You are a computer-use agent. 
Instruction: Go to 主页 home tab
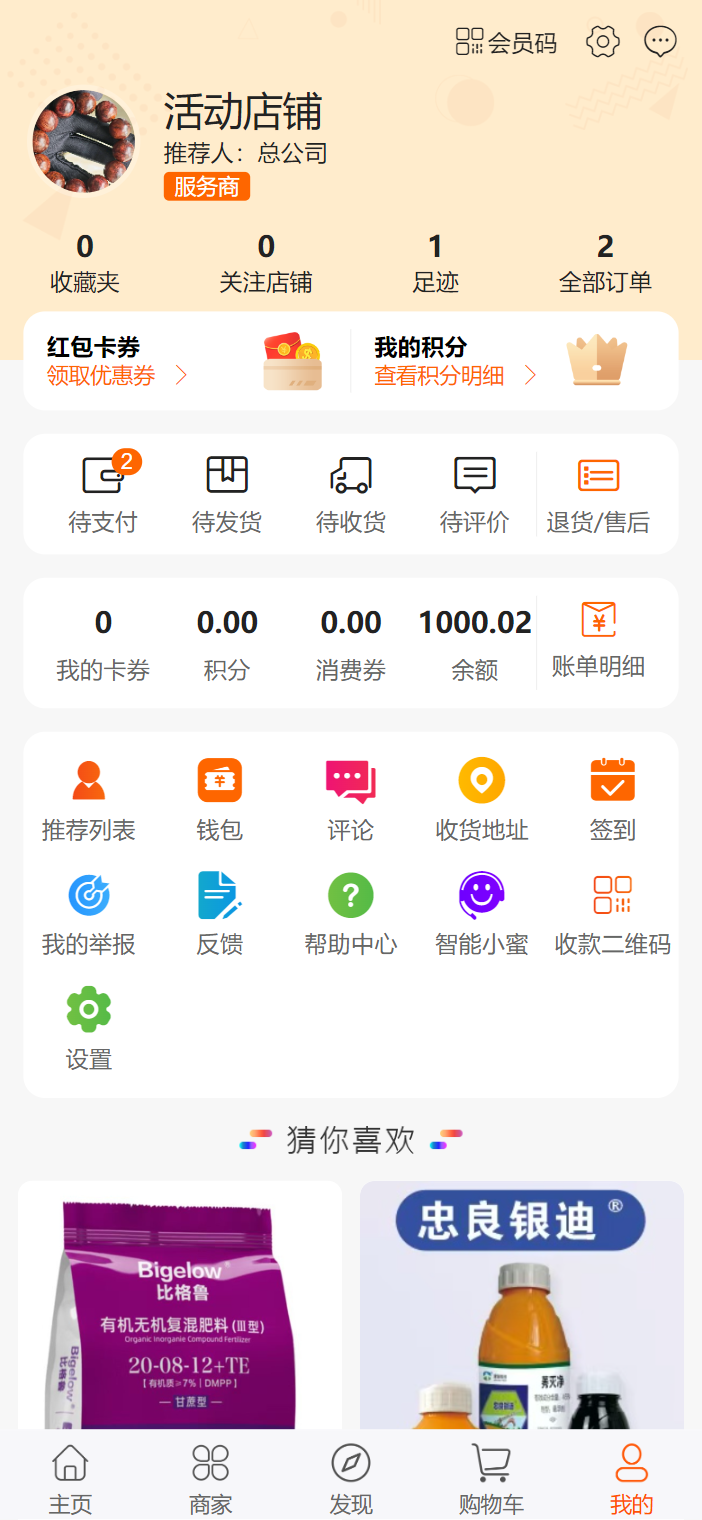coord(70,1479)
